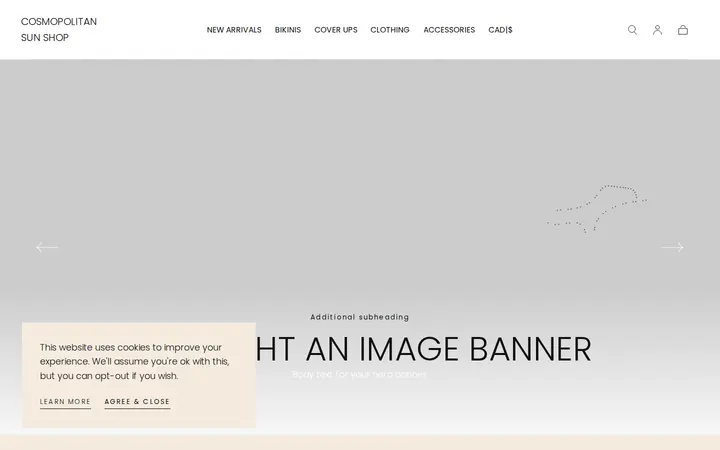The height and width of the screenshot is (450, 720).
Task: Click the image banner heading text
Action: (x=423, y=349)
